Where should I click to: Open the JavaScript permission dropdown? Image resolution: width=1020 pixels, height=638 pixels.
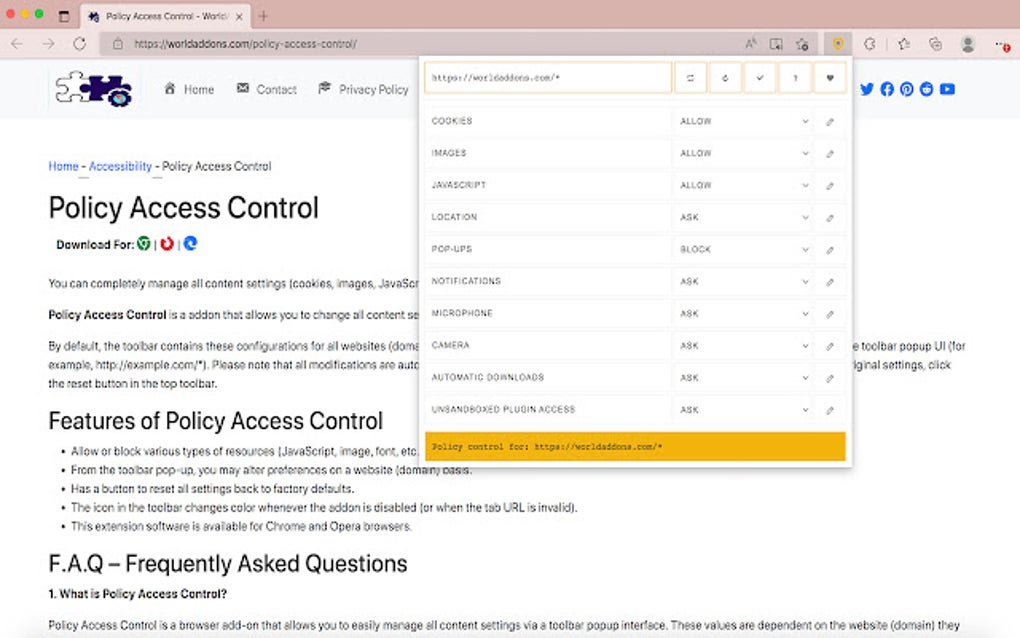click(x=744, y=185)
